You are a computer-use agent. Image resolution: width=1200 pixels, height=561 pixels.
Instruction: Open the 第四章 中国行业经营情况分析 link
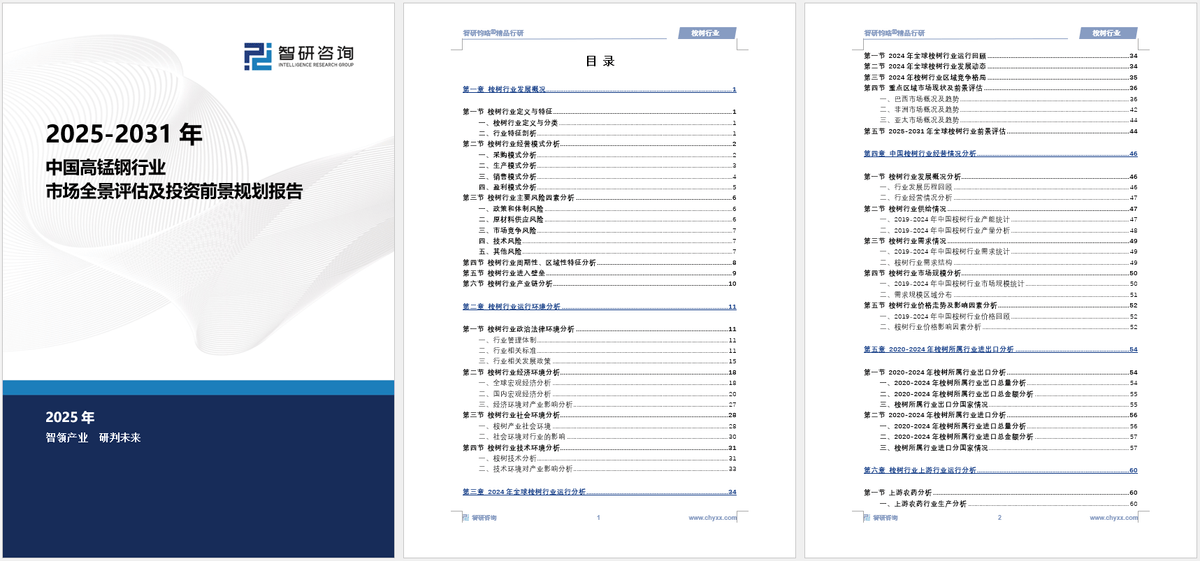pos(919,154)
